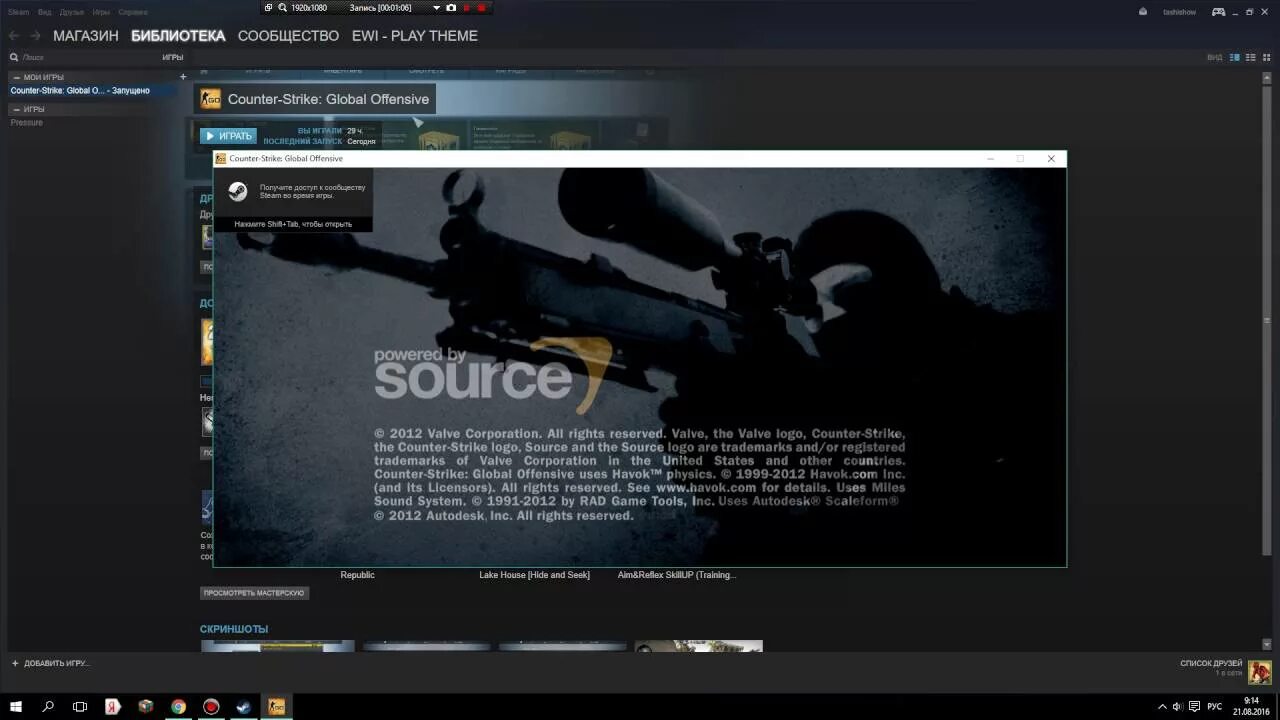Image resolution: width=1280 pixels, height=720 pixels.
Task: Switch to the CS:GO taskbar icon
Action: [x=276, y=706]
